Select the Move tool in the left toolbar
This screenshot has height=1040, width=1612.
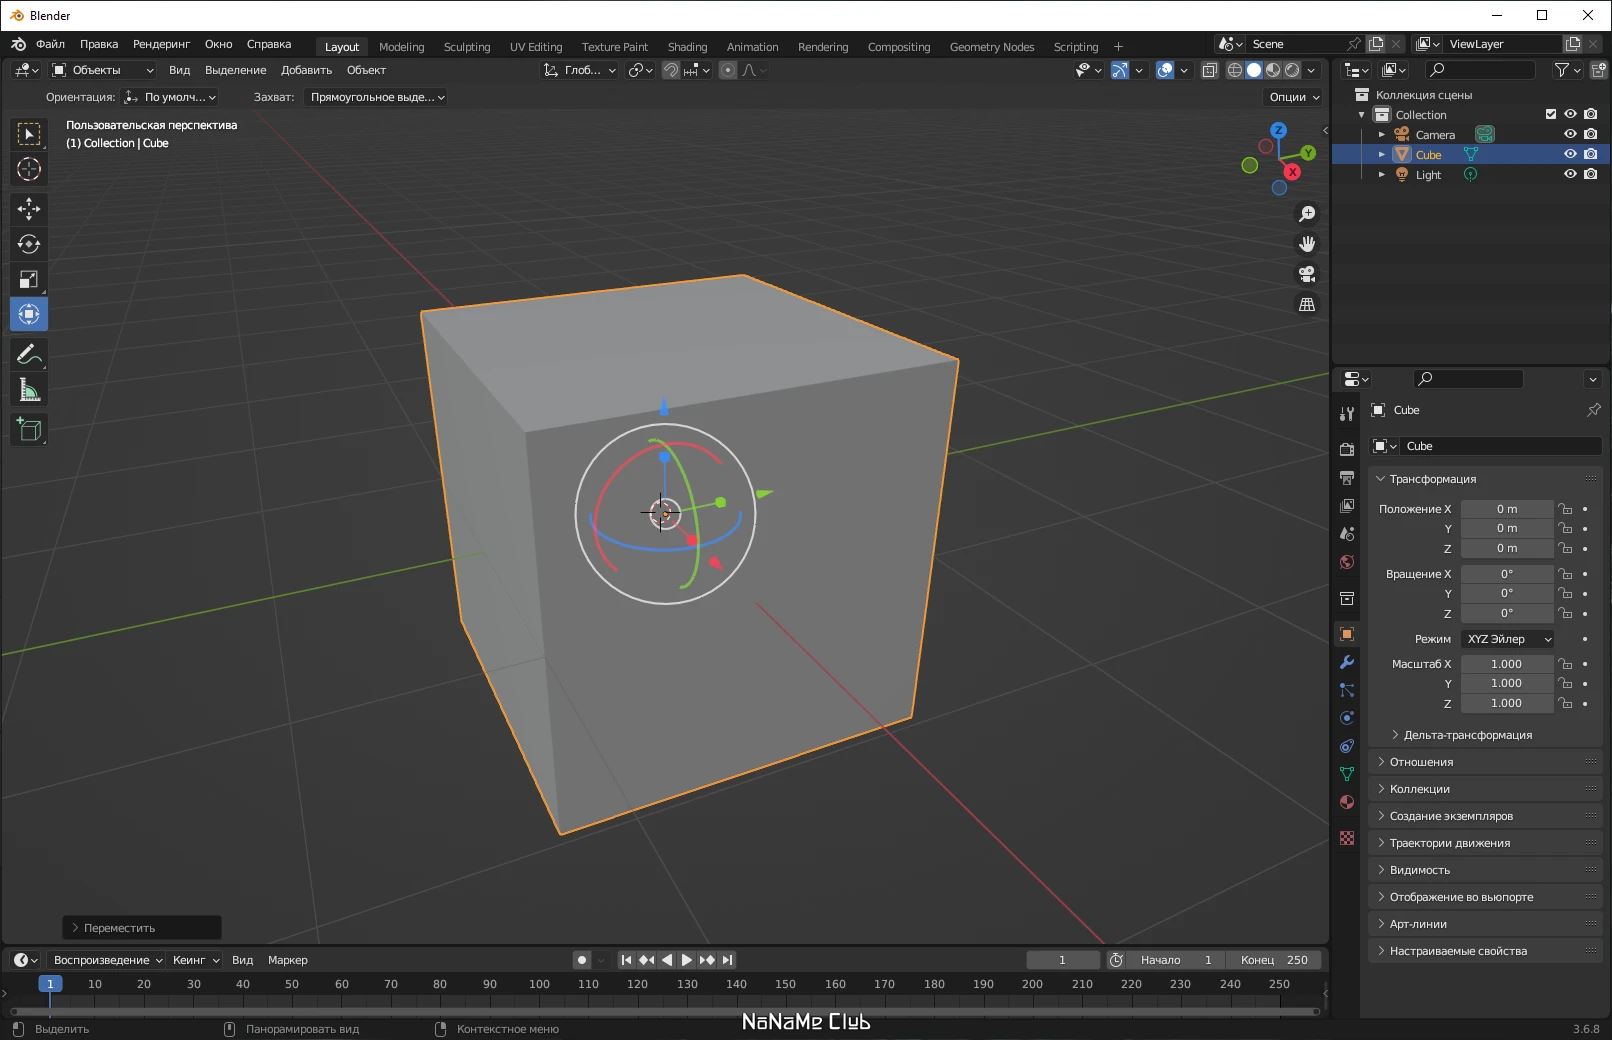[28, 208]
